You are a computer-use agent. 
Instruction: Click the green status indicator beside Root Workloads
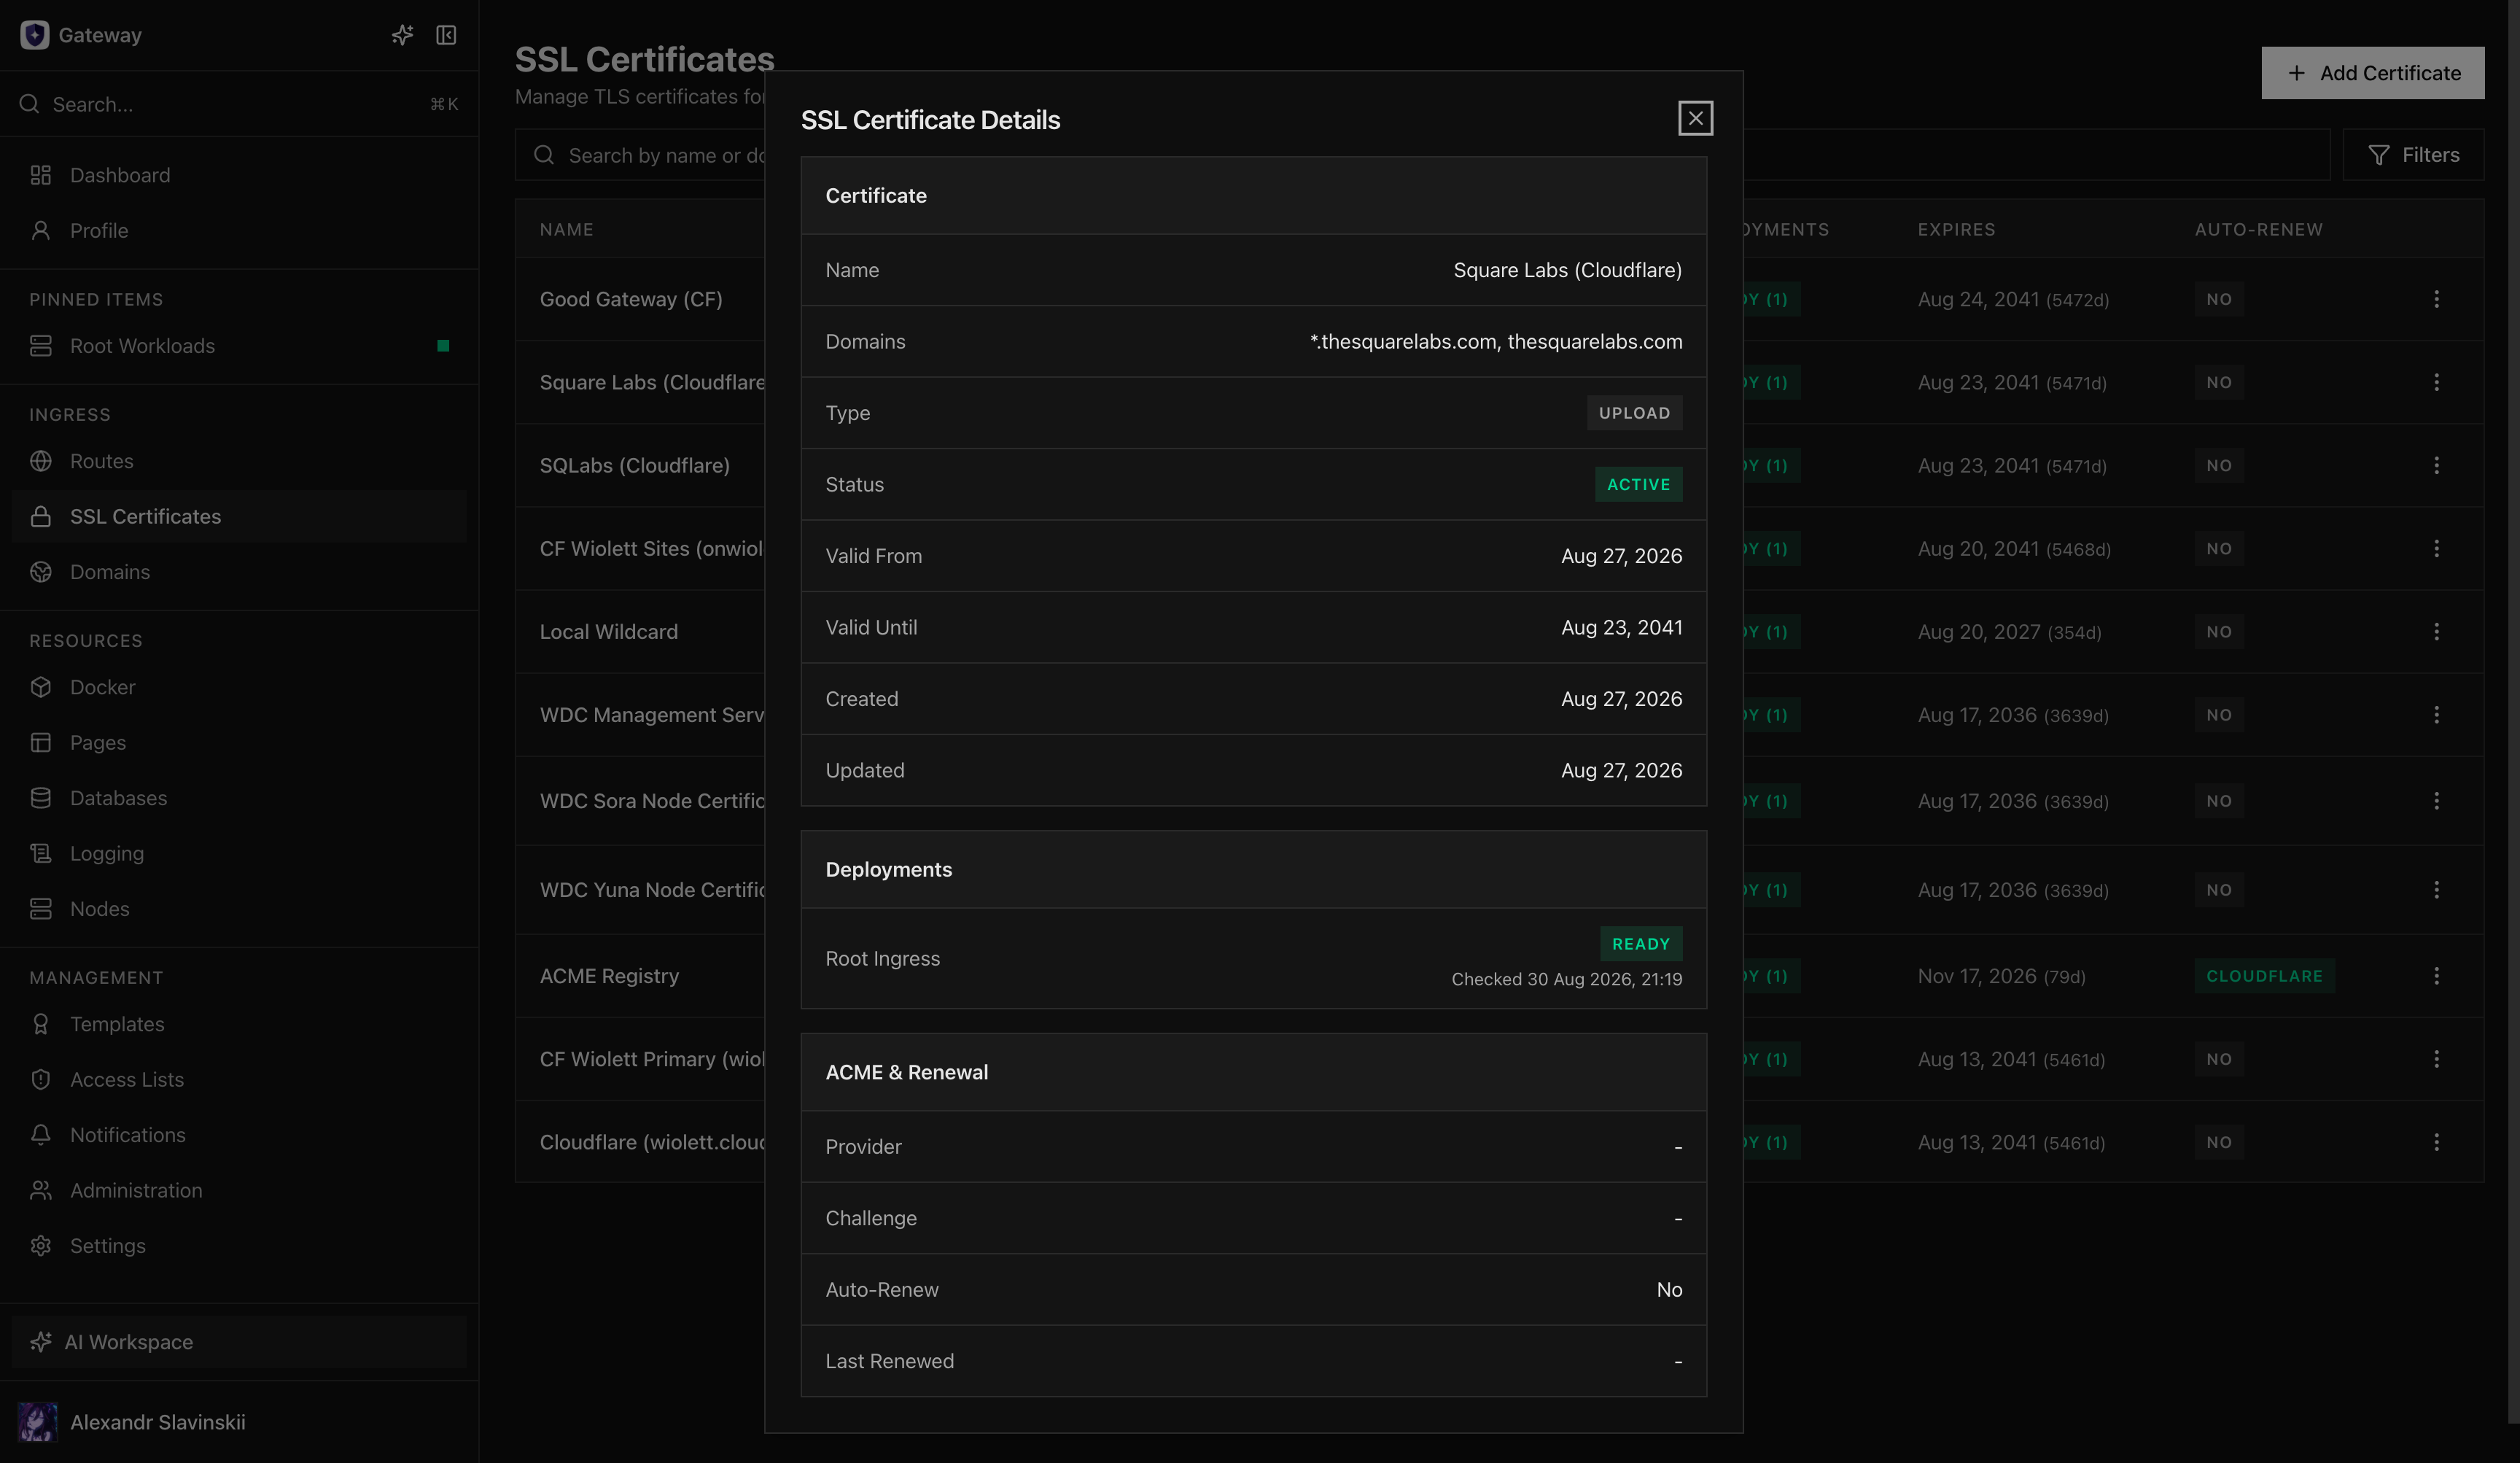pos(443,346)
